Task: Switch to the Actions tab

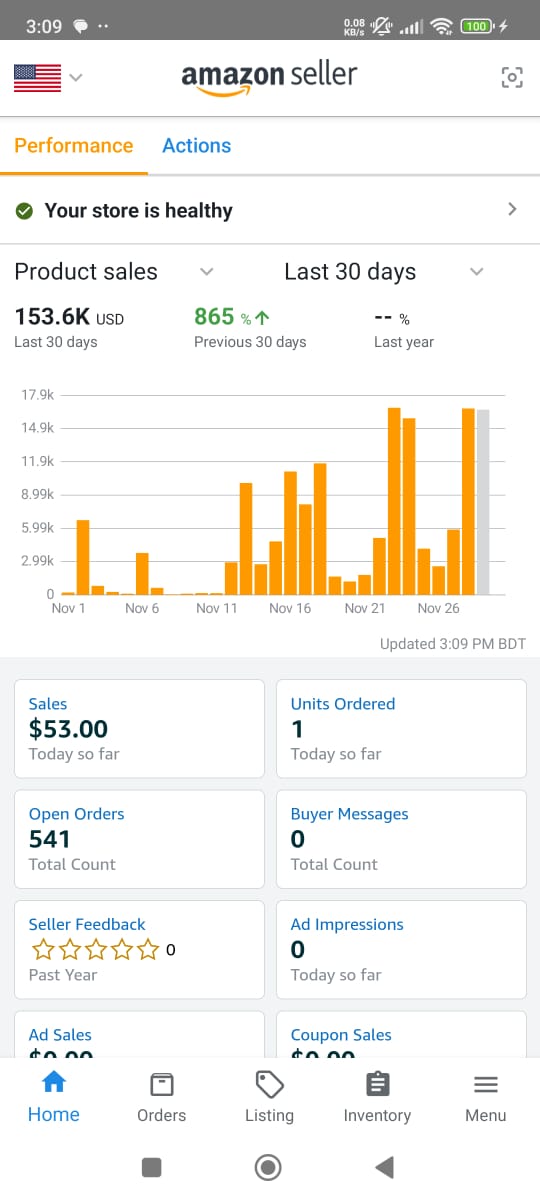Action: pos(196,146)
